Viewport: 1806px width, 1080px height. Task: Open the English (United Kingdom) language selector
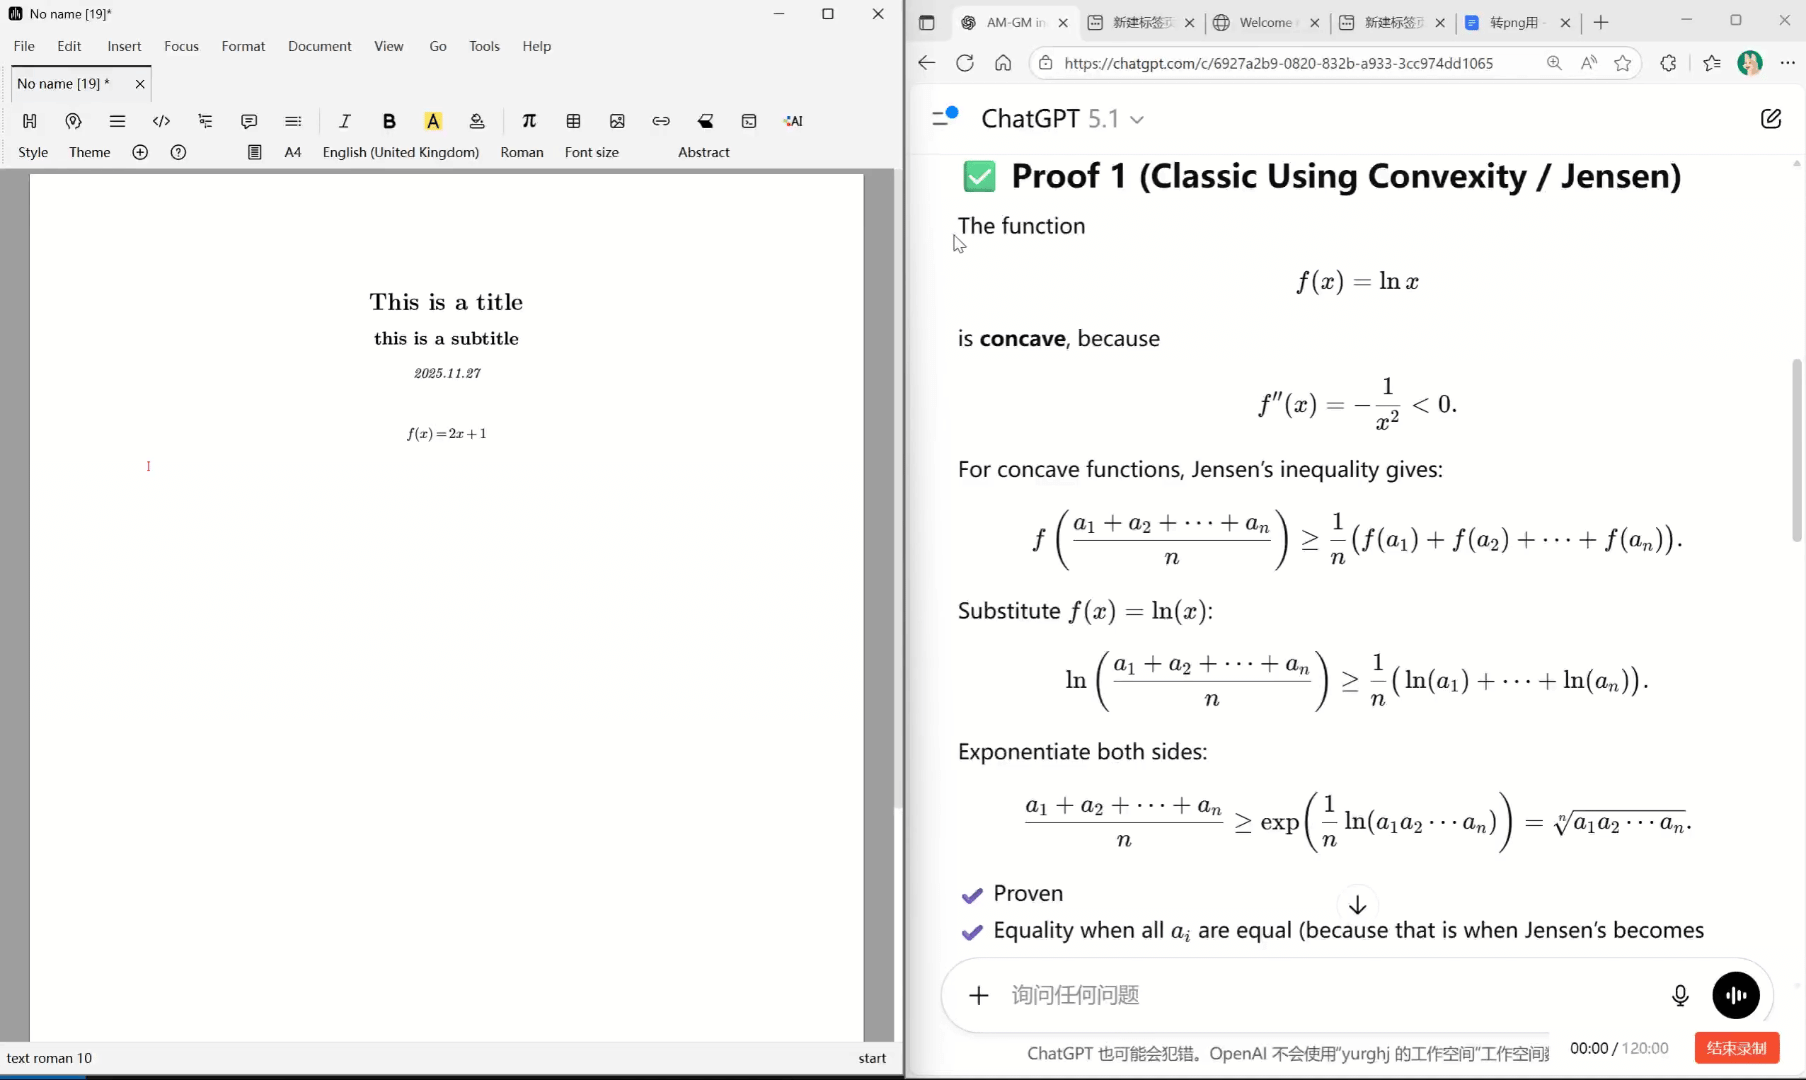click(x=400, y=152)
